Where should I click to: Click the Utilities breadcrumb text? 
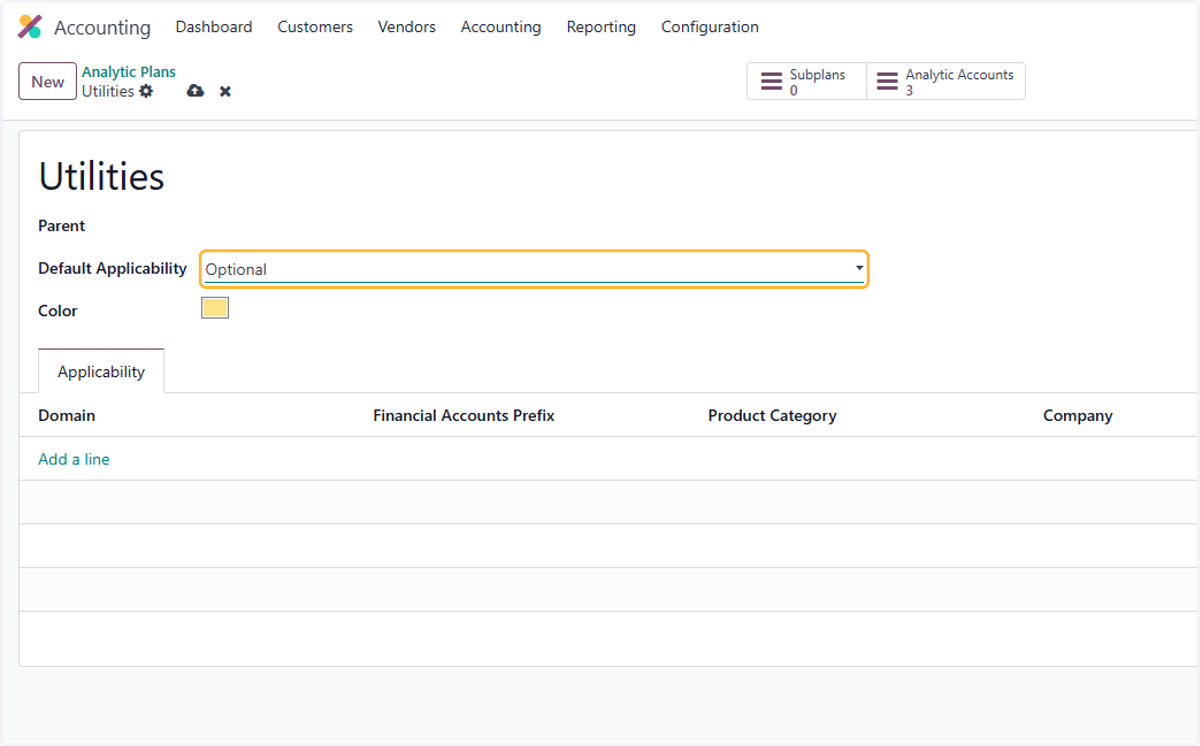[108, 91]
